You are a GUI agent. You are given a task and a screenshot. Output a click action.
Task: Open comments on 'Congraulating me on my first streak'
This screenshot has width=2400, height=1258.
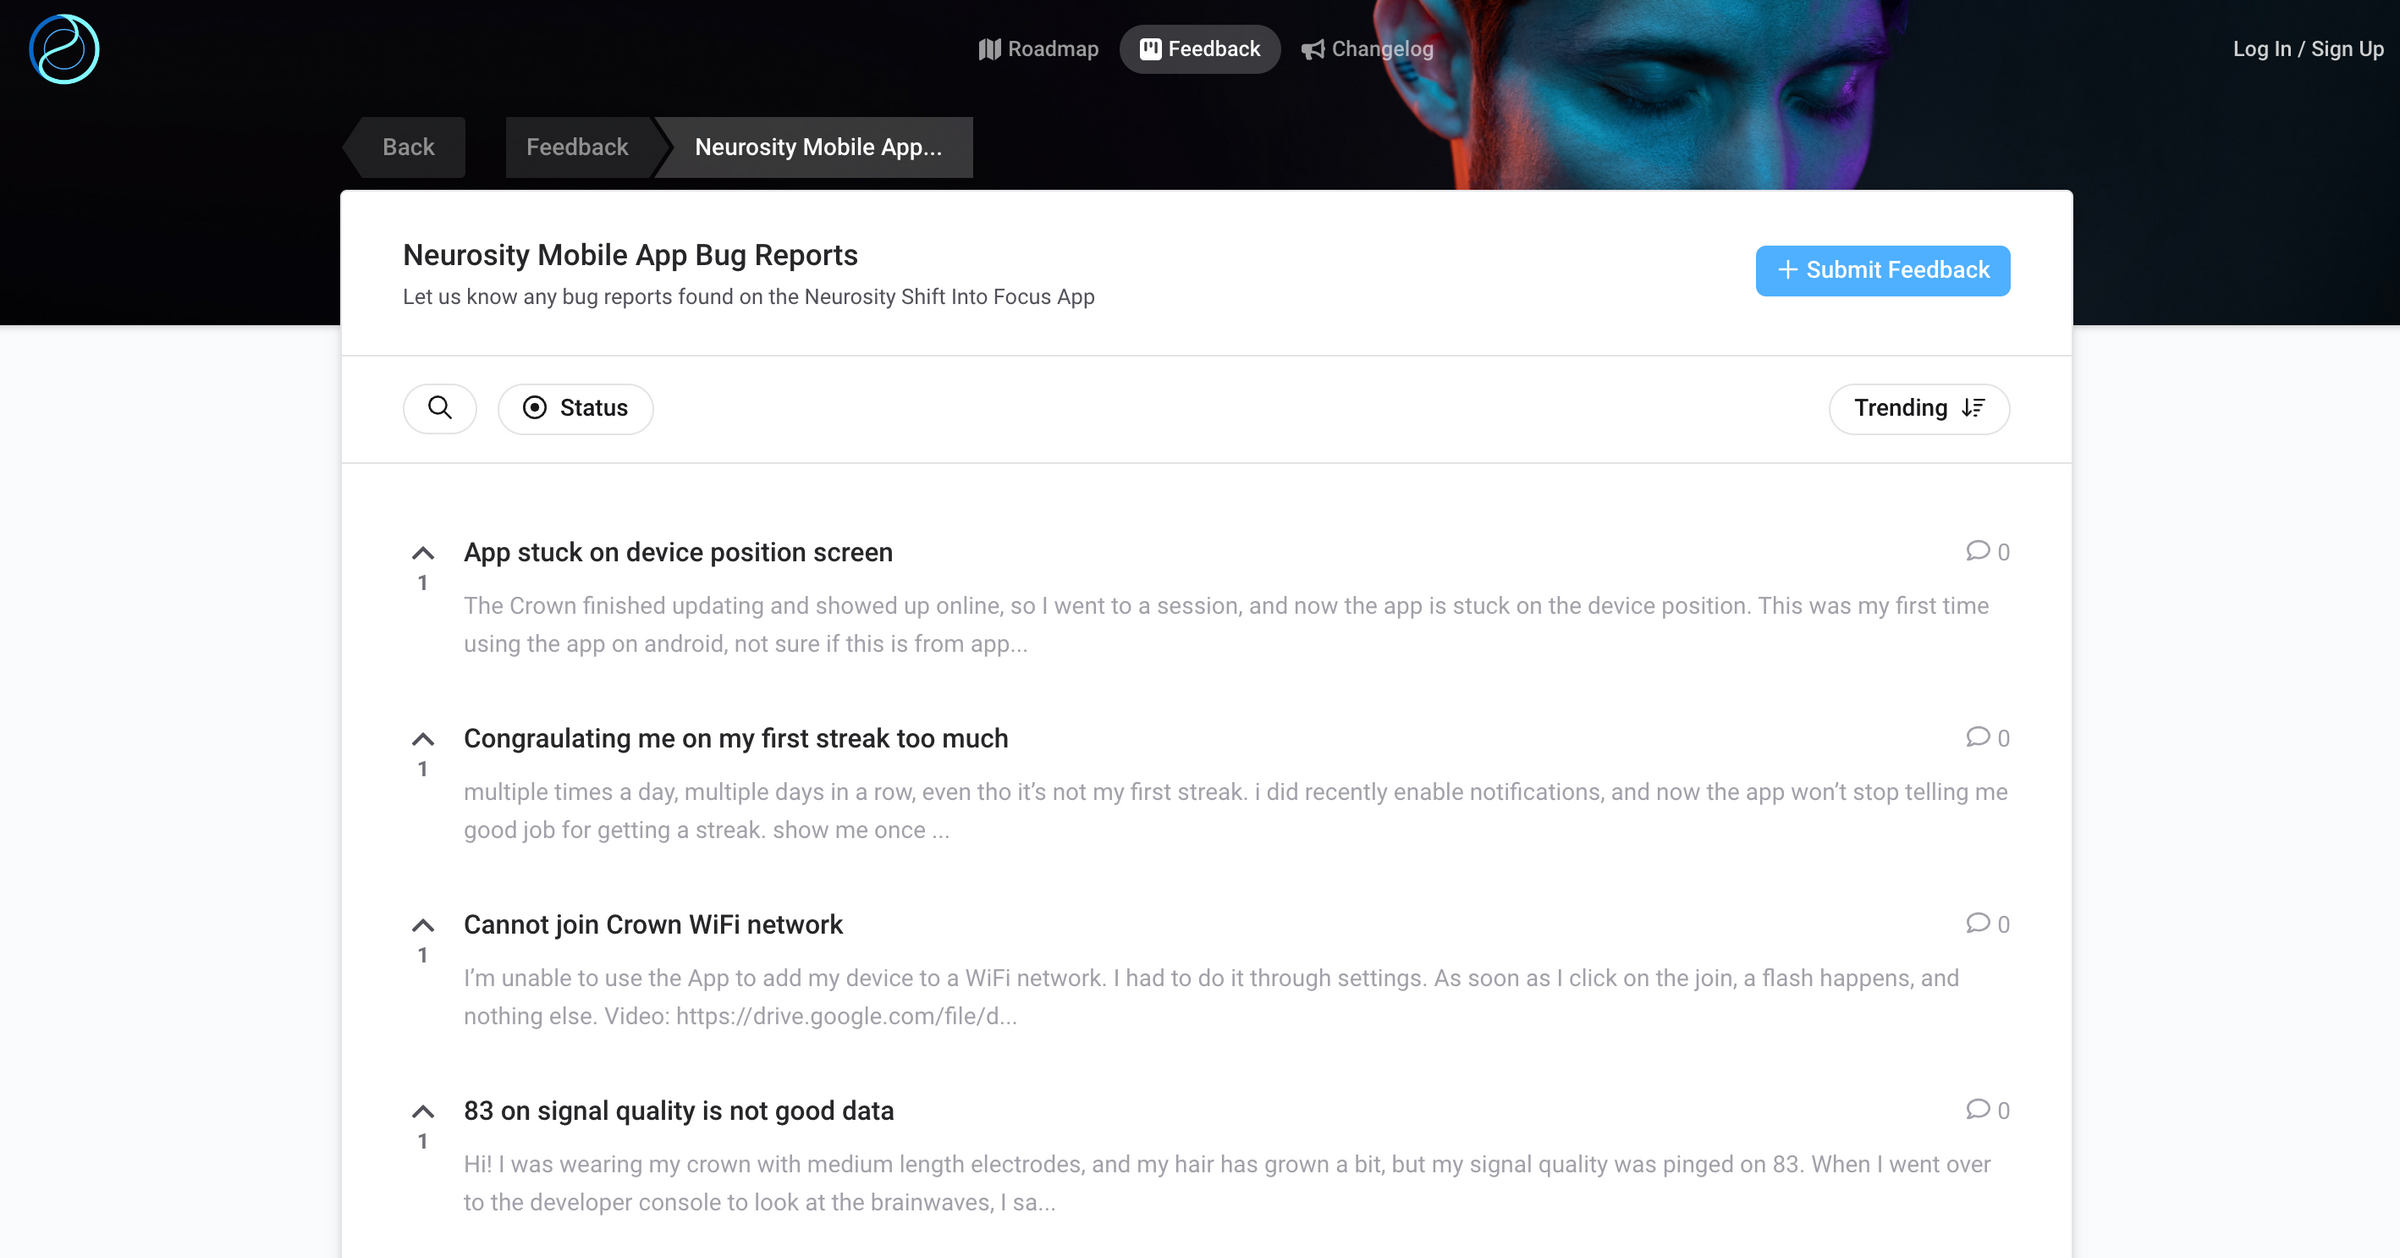(1986, 737)
